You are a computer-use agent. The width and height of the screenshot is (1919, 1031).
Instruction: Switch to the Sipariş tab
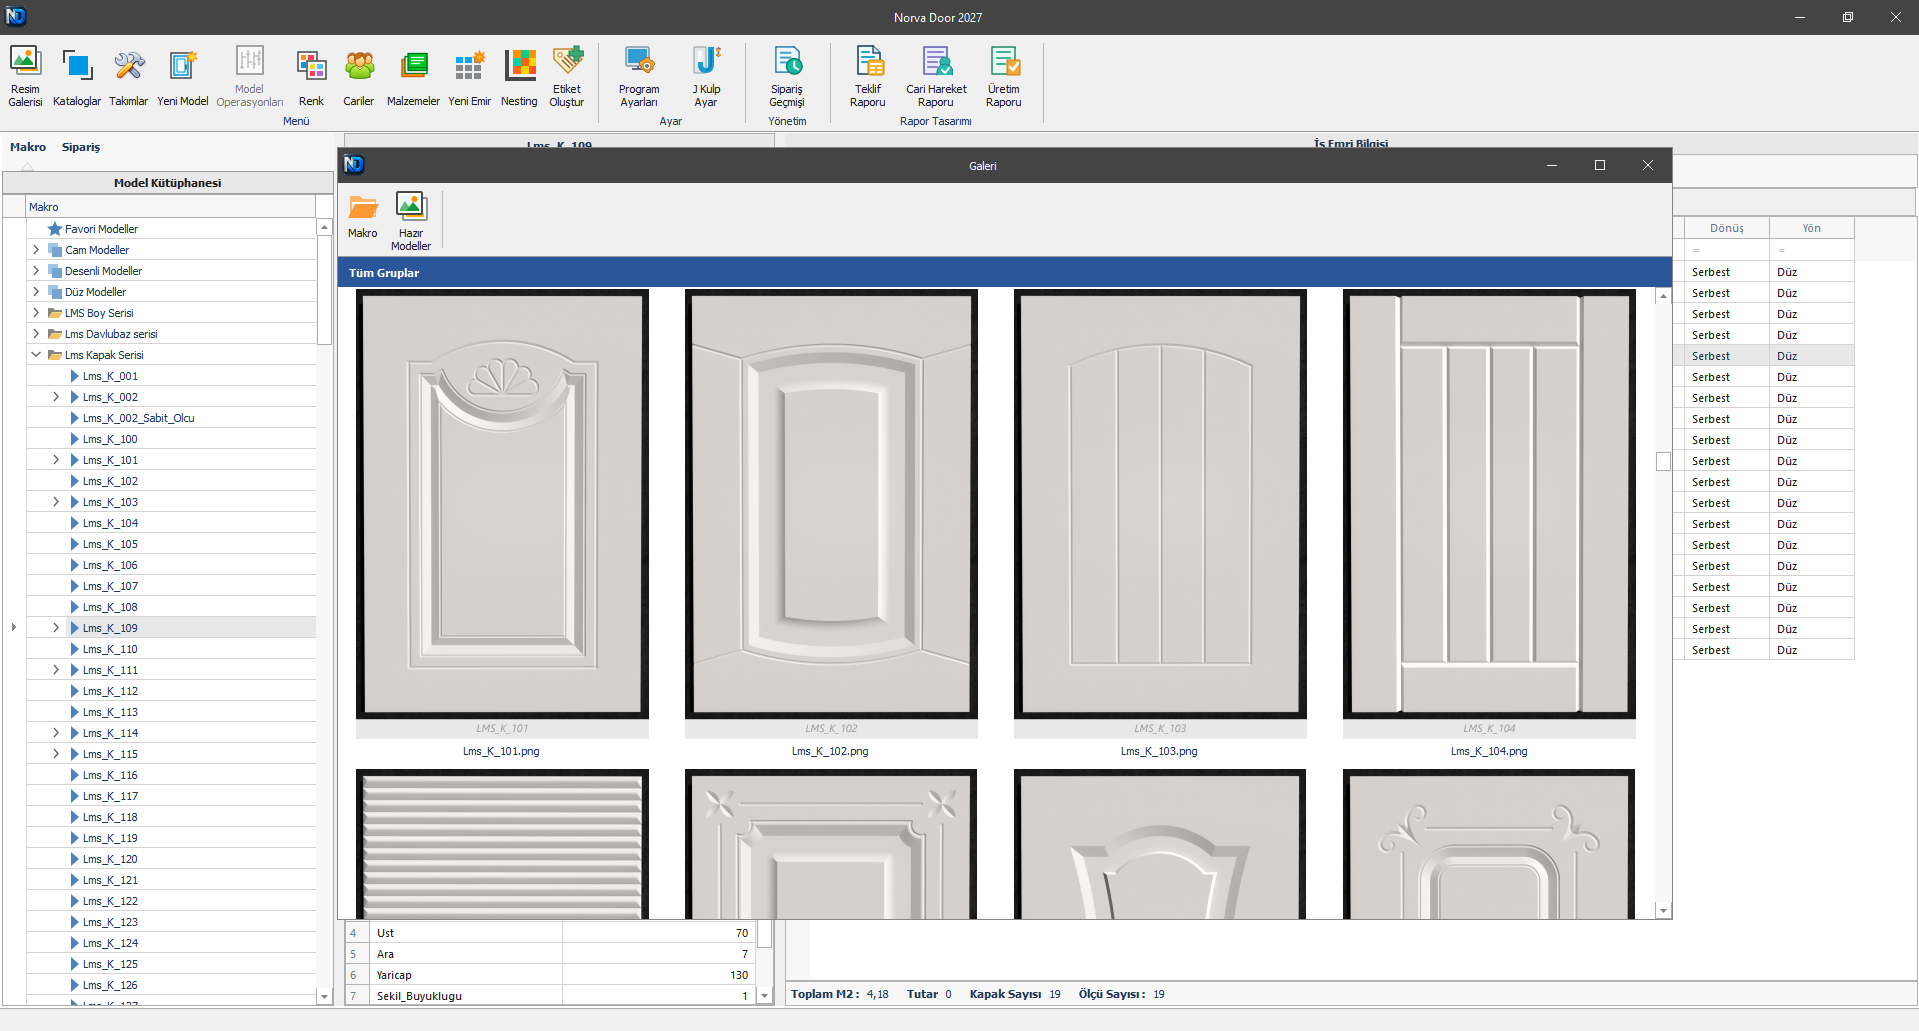(x=81, y=147)
